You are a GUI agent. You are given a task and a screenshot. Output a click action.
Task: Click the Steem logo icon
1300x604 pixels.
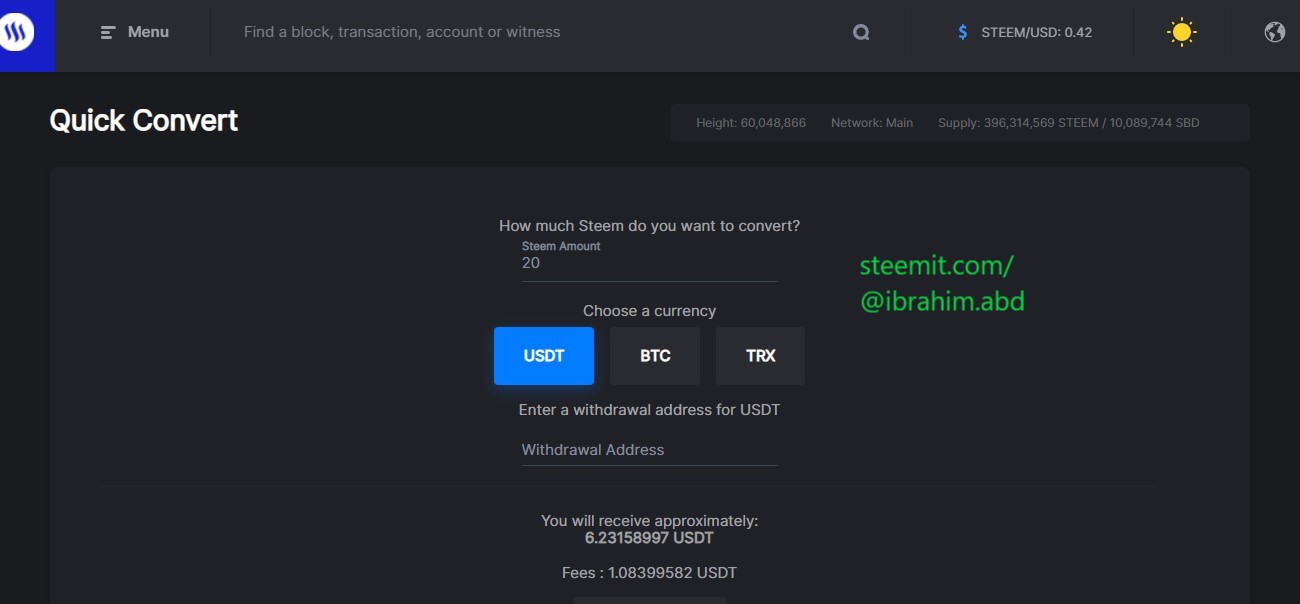tap(16, 33)
